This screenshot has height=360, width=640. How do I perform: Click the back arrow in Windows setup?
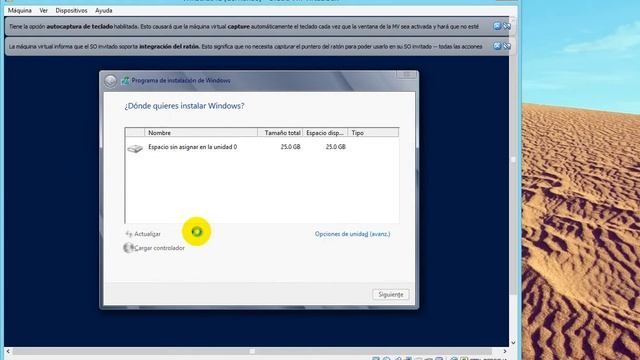pyautogui.click(x=110, y=81)
